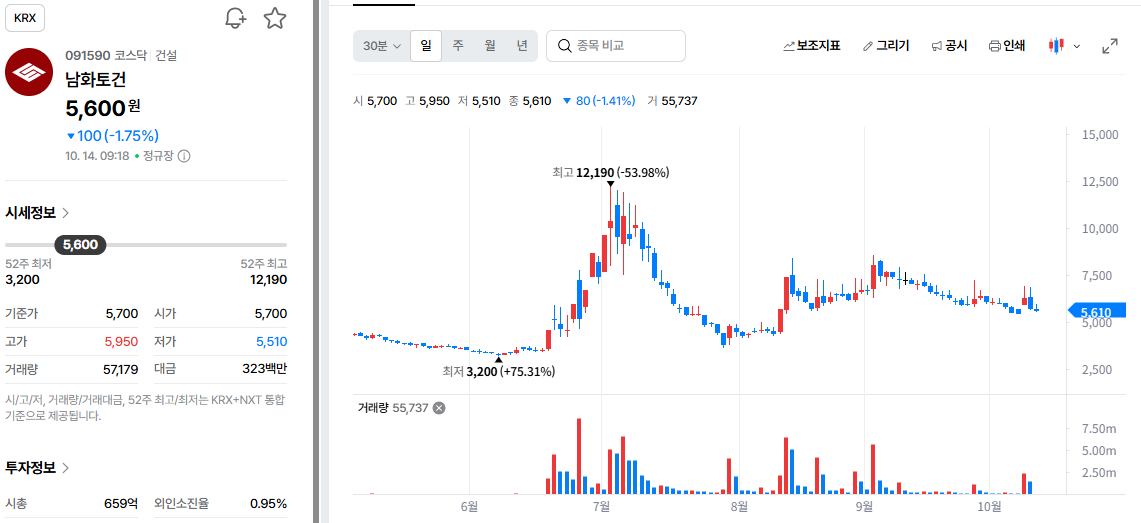Click the 최저 3,200 low marker
The image size is (1141, 523).
[498, 372]
